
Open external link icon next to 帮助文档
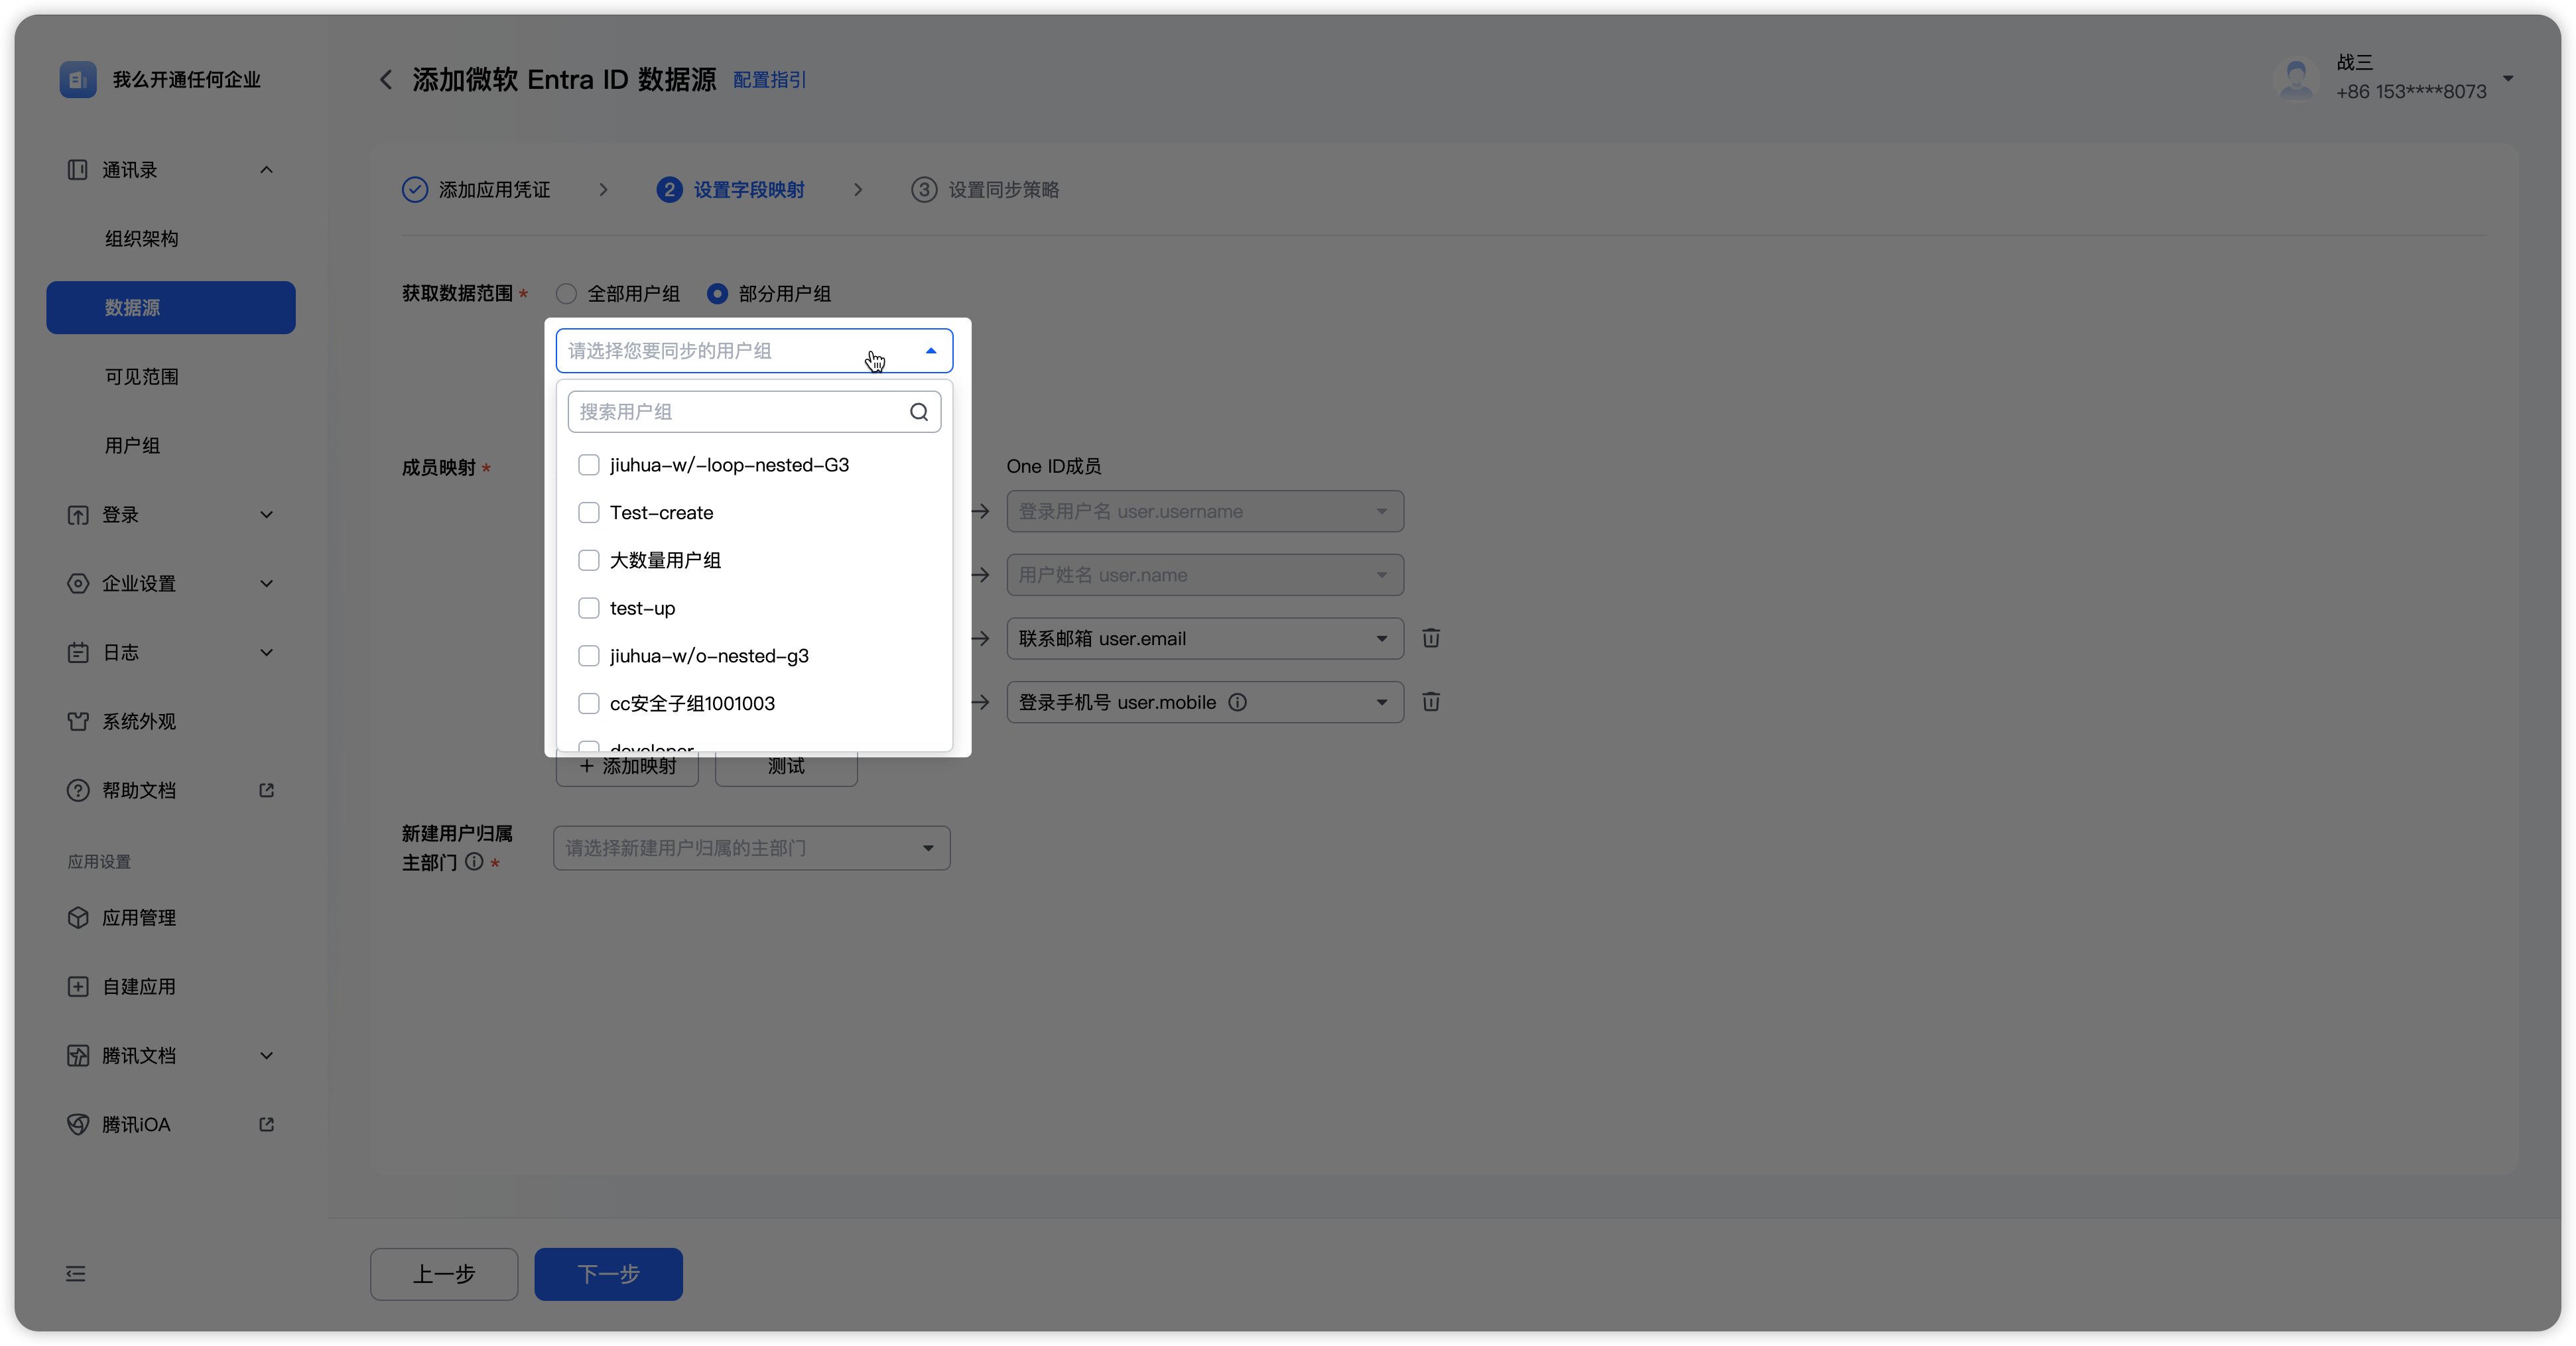click(266, 790)
